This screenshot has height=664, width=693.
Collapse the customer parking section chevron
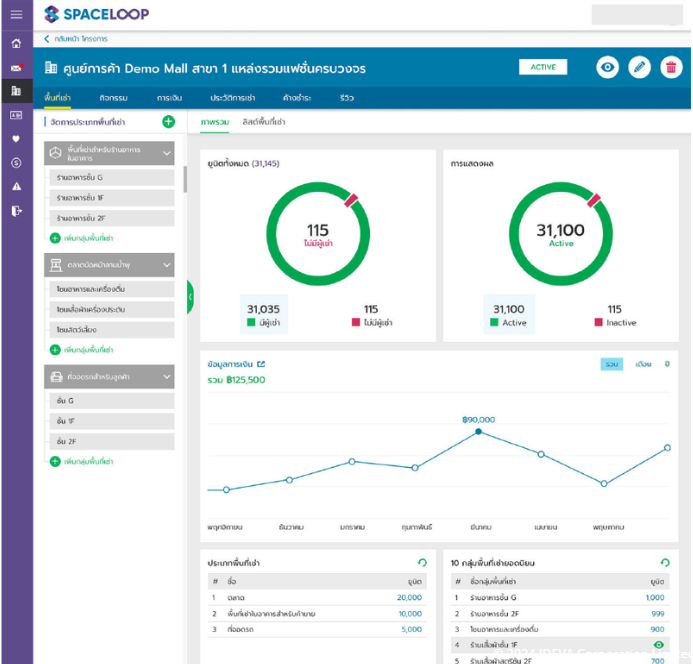coord(167,377)
